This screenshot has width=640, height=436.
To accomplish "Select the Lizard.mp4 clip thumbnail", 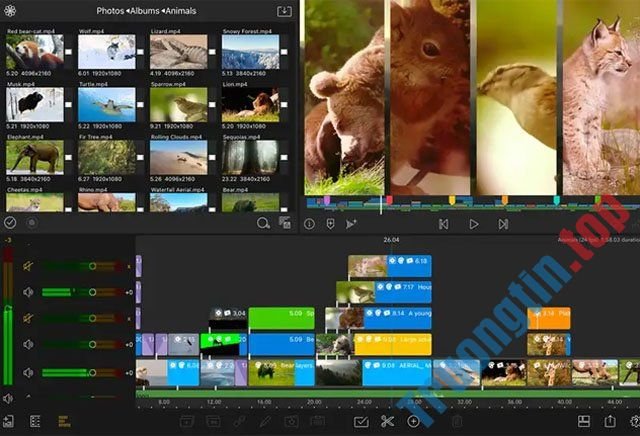I will (x=178, y=52).
